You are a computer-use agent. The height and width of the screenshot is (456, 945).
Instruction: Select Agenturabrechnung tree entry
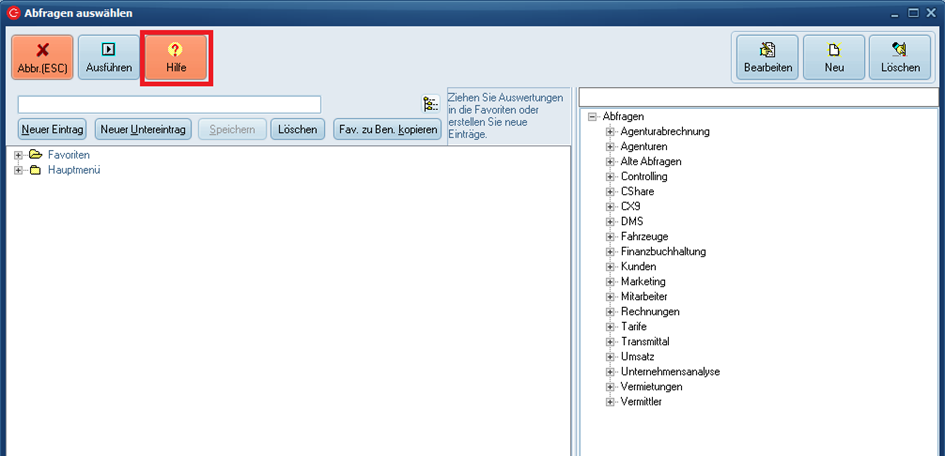664,132
